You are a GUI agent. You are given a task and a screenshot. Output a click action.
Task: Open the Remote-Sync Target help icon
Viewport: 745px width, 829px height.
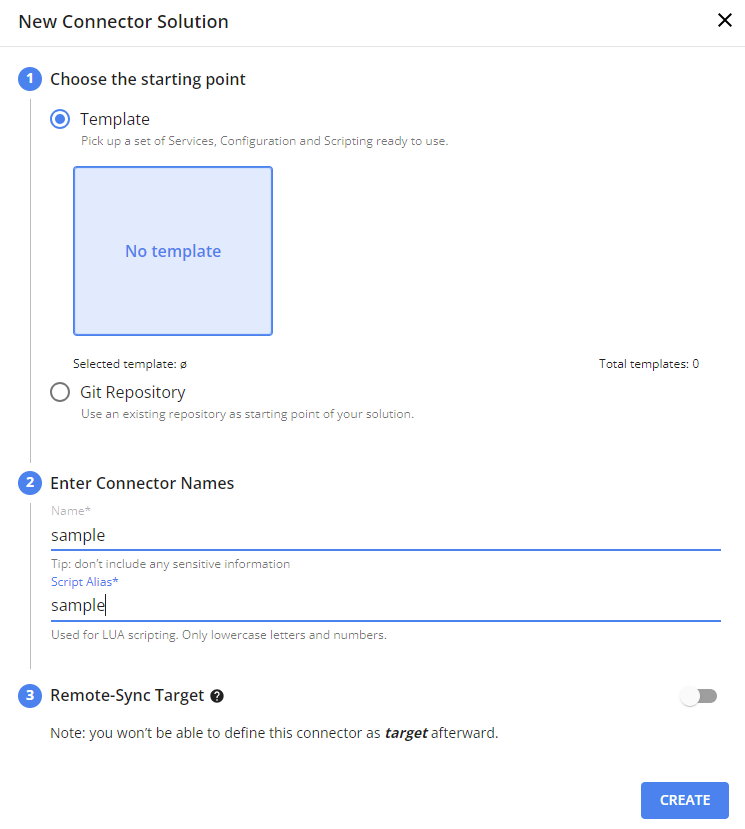pyautogui.click(x=217, y=696)
